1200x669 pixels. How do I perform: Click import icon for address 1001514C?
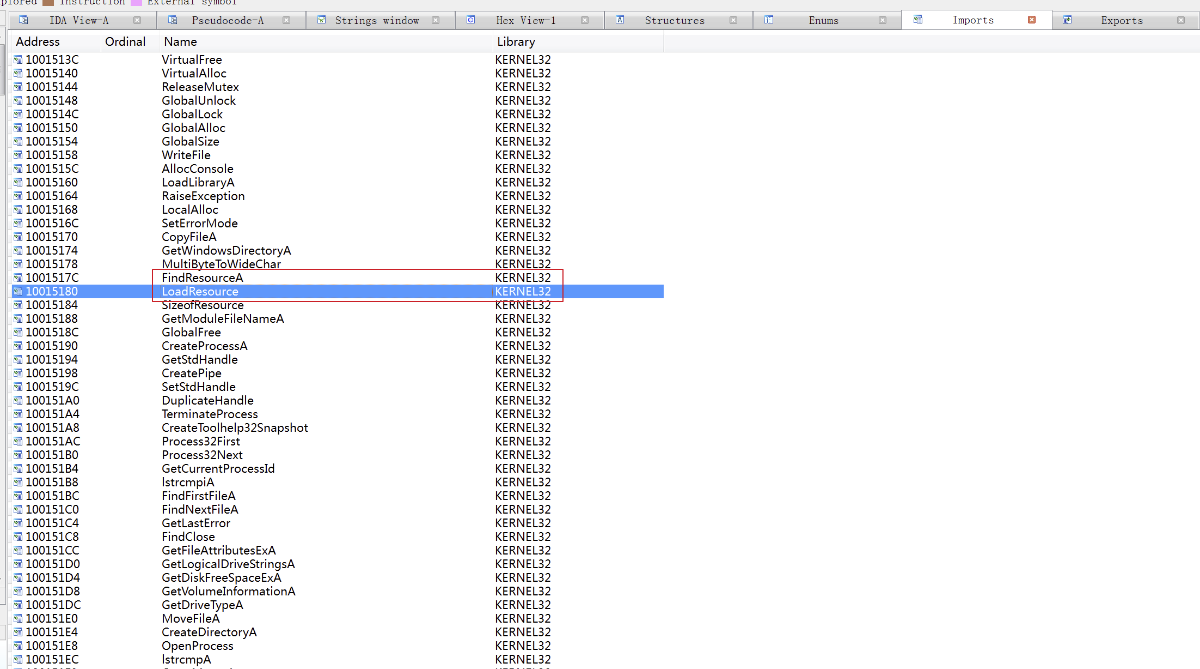[x=18, y=114]
